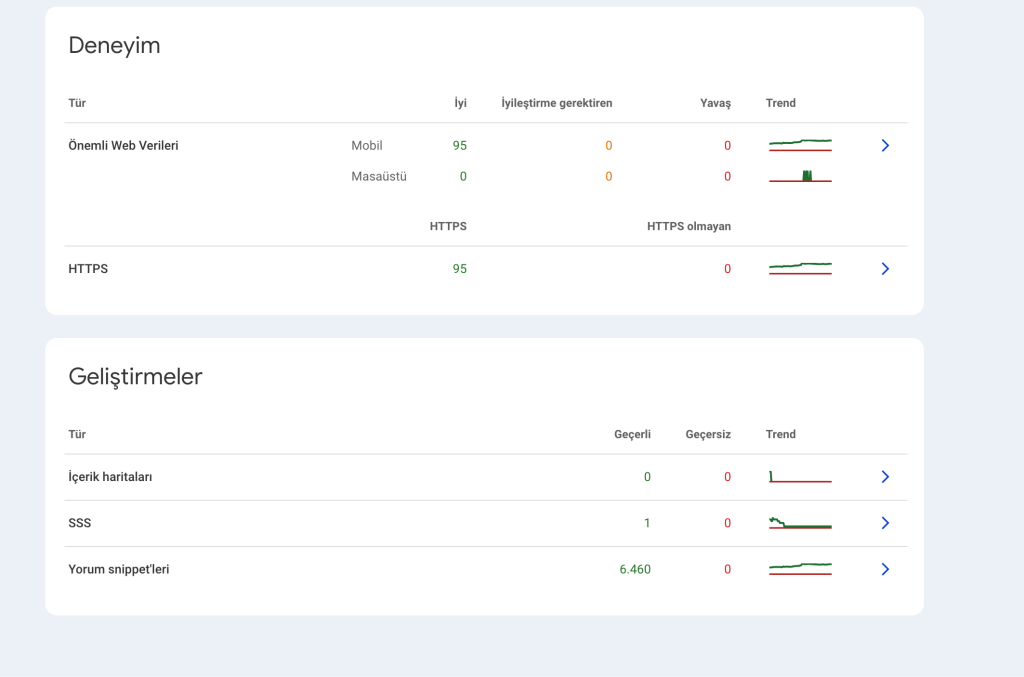Click the İçerik haritaları row title

(x=110, y=477)
